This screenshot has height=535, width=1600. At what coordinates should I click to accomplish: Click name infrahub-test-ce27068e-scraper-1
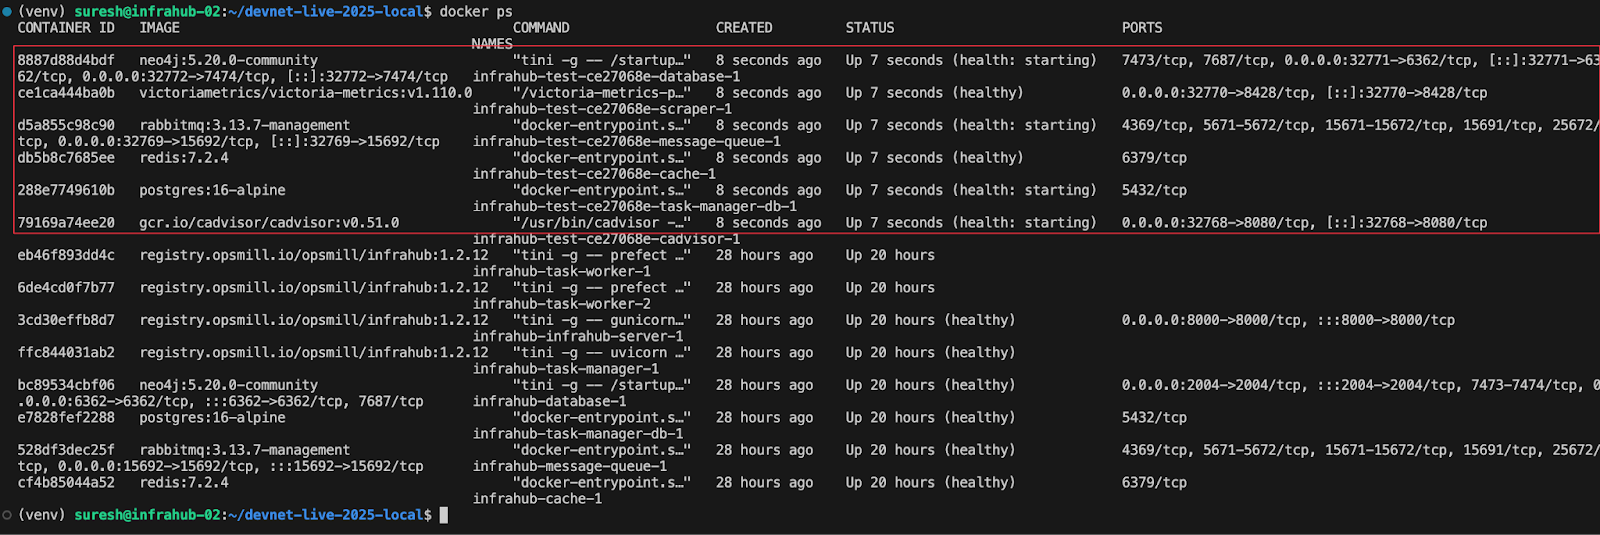[x=602, y=109]
